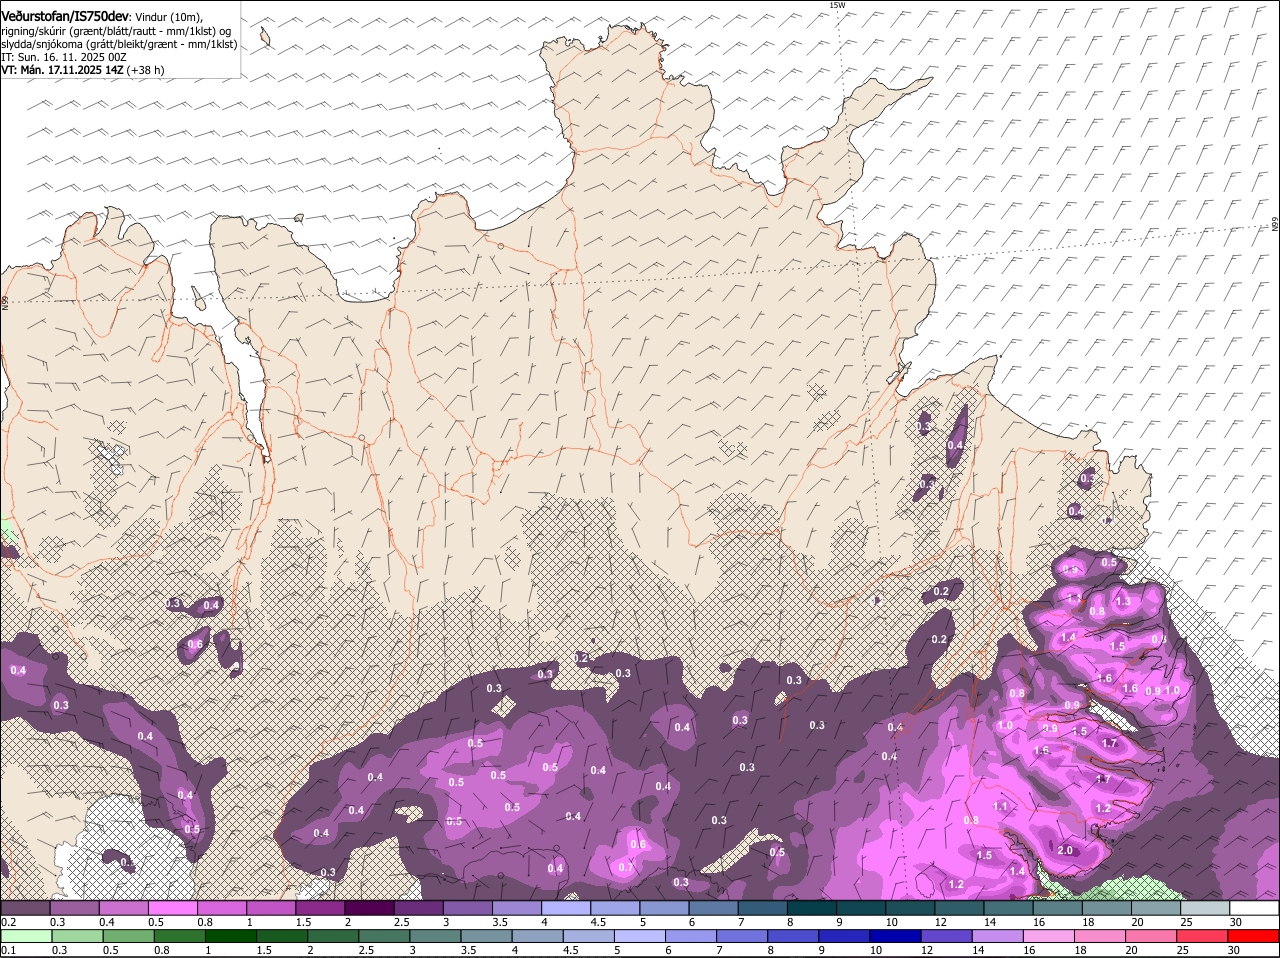Select the light violet rain swatch at 14
This screenshot has width=1280, height=958.
(999, 936)
